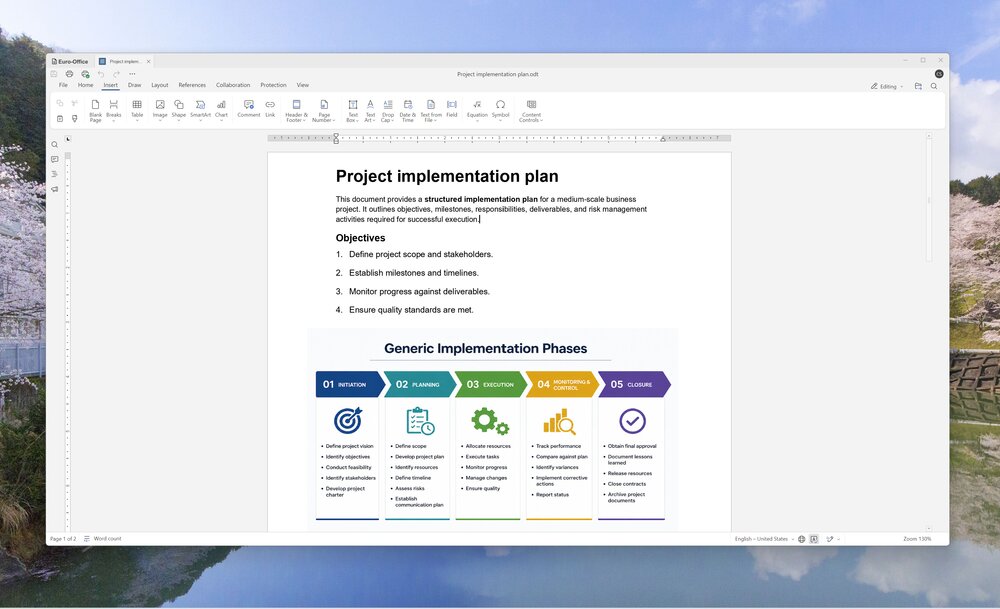Screen dimensions: 1000x609
Task: Insert SmartArt graphic
Action: (x=200, y=110)
